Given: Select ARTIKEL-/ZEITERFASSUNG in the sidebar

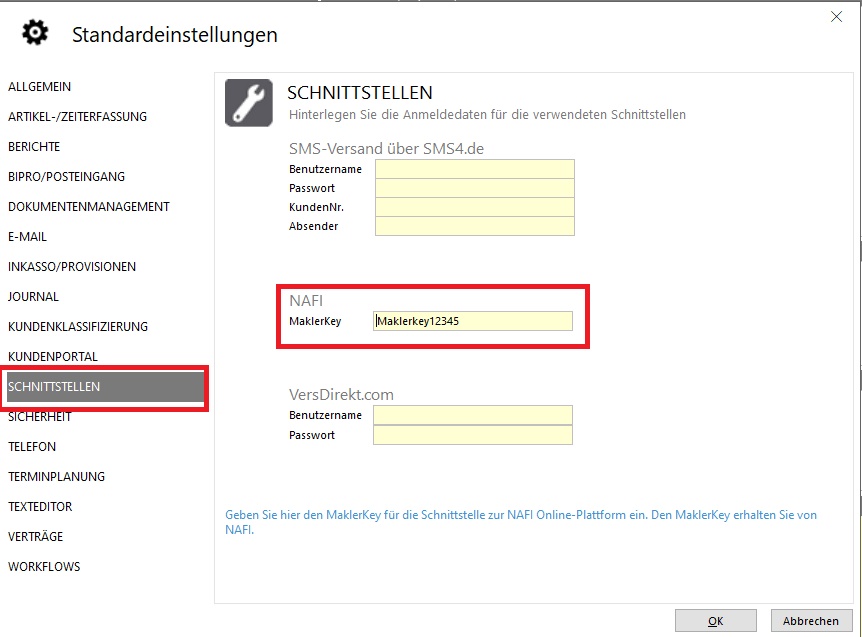Looking at the screenshot, I should pyautogui.click(x=77, y=117).
